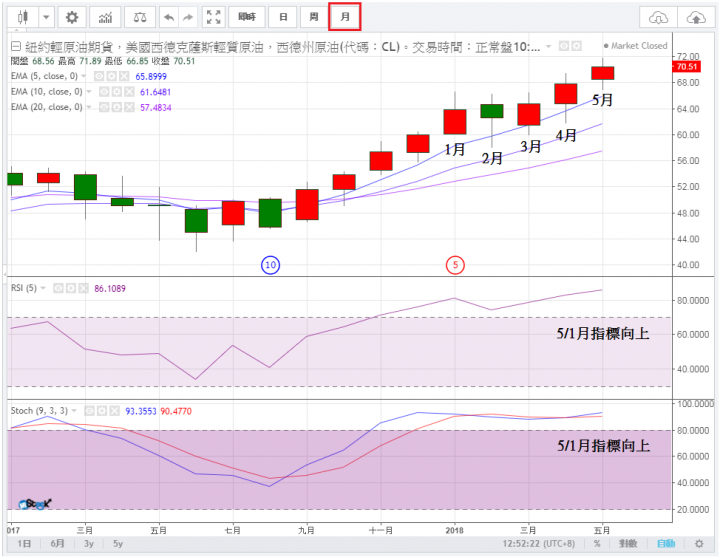This screenshot has height=557, width=720.
Task: Select the 周 weekly interval
Action: coord(314,17)
